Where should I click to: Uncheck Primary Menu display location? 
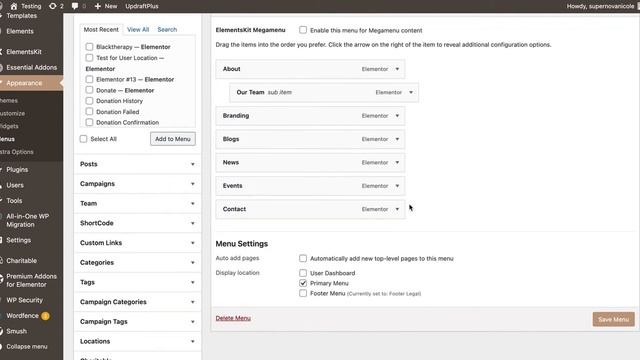[303, 283]
